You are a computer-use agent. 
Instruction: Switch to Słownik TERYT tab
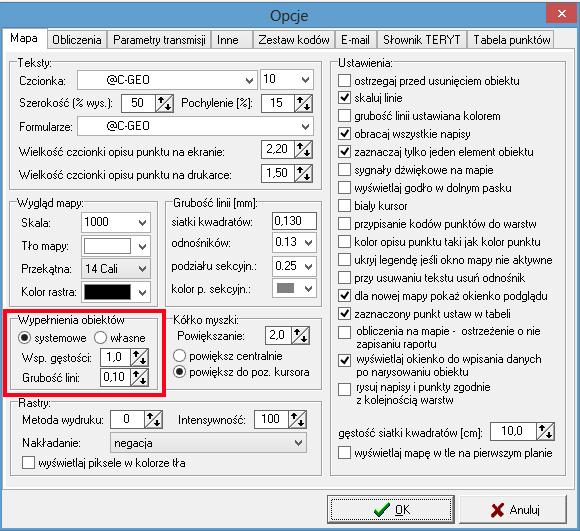point(422,40)
